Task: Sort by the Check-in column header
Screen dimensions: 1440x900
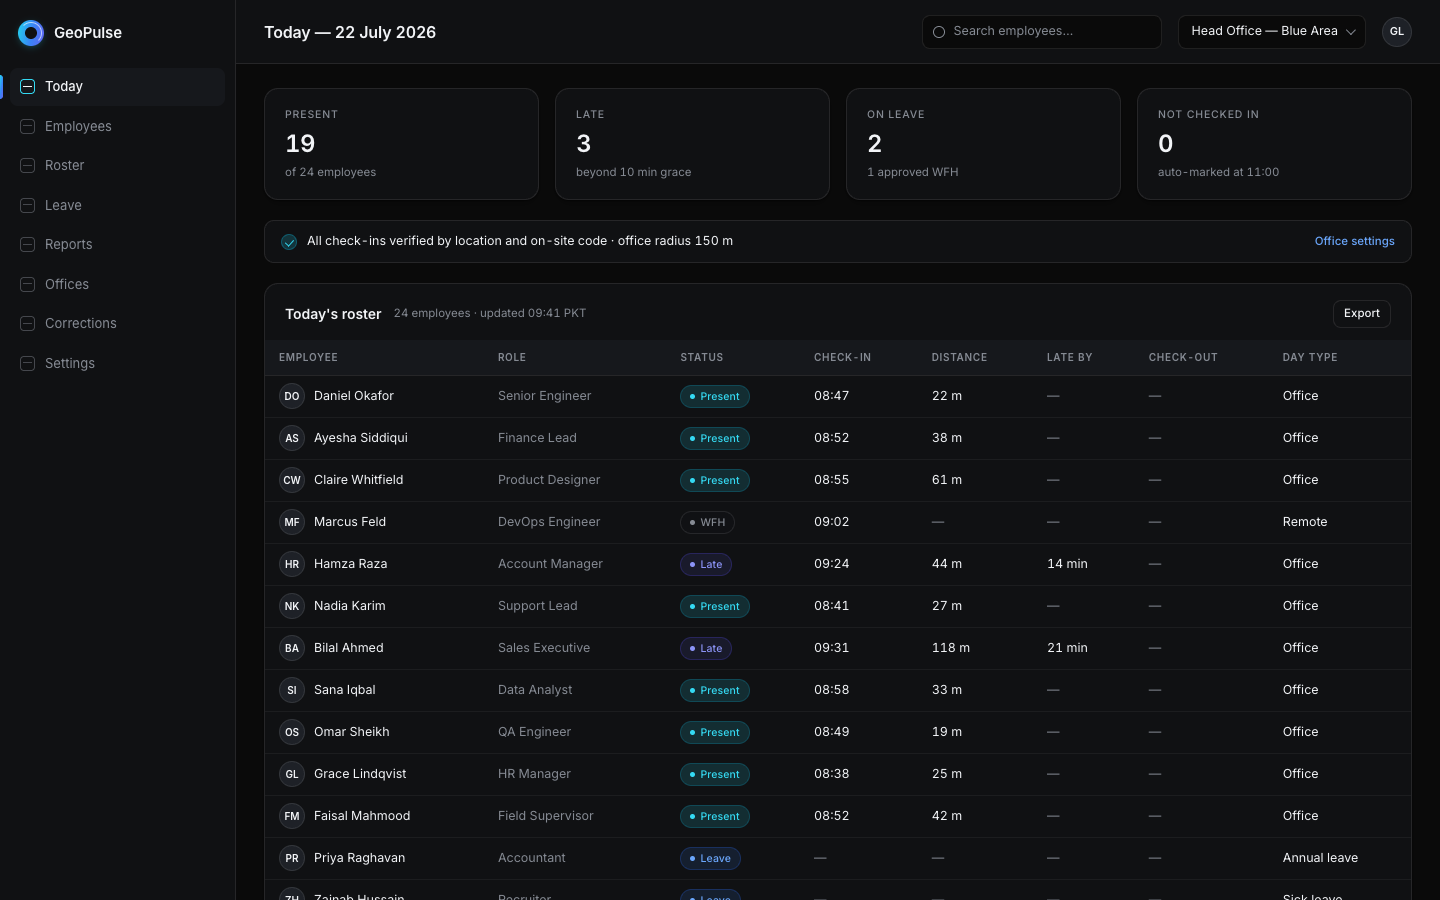Action: tap(842, 358)
